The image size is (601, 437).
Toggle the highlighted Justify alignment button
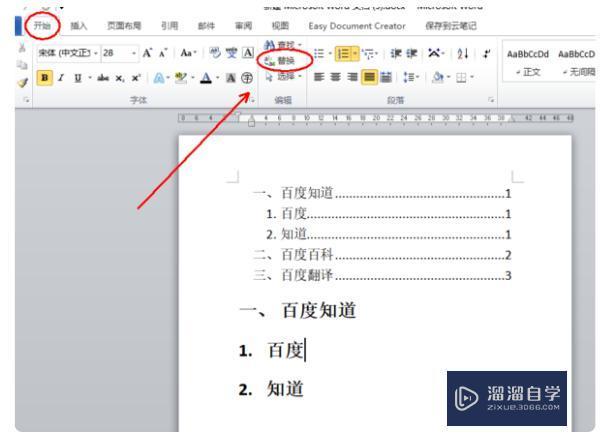click(x=369, y=77)
